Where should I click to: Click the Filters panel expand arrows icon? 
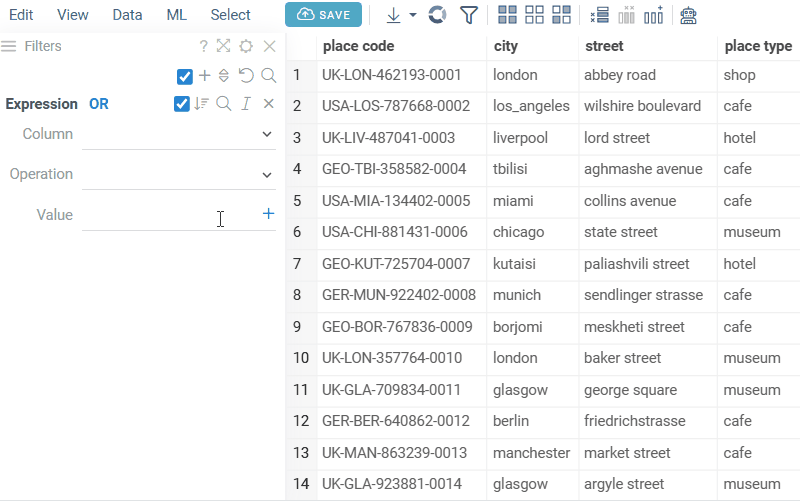(223, 46)
